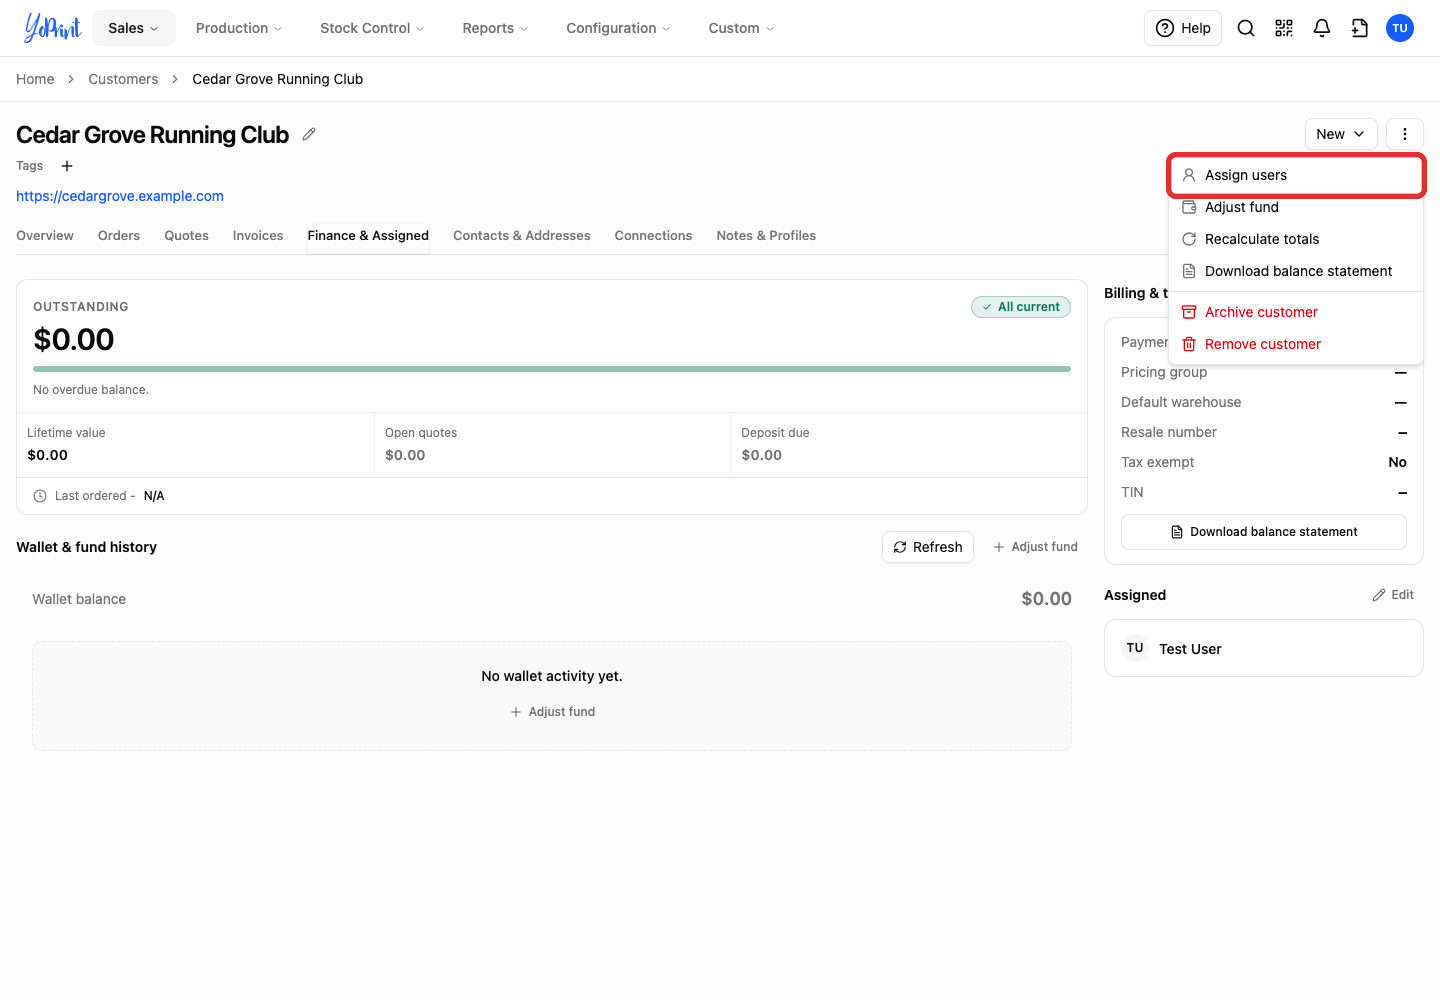Click the YoPrint logo
The width and height of the screenshot is (1440, 1000).
pyautogui.click(x=52, y=28)
